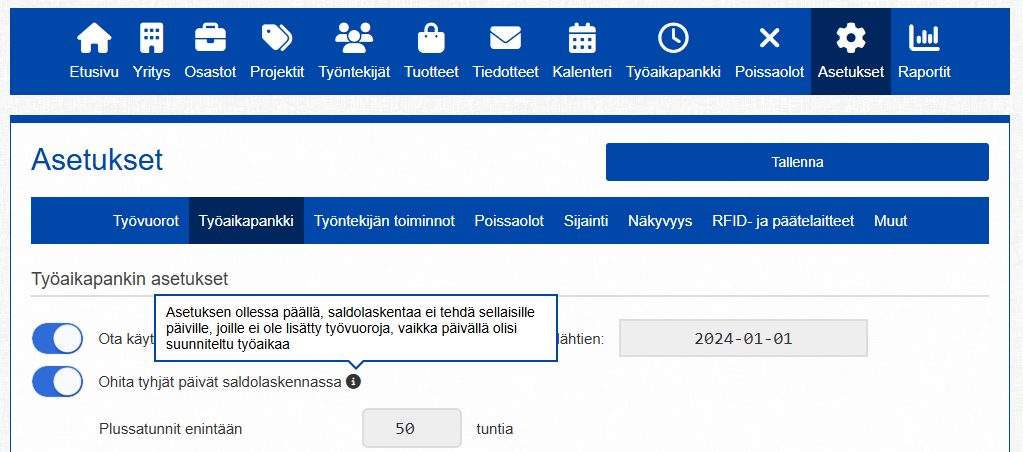The image size is (1023, 452).
Task: Open Etusivu home icon
Action: click(x=94, y=38)
